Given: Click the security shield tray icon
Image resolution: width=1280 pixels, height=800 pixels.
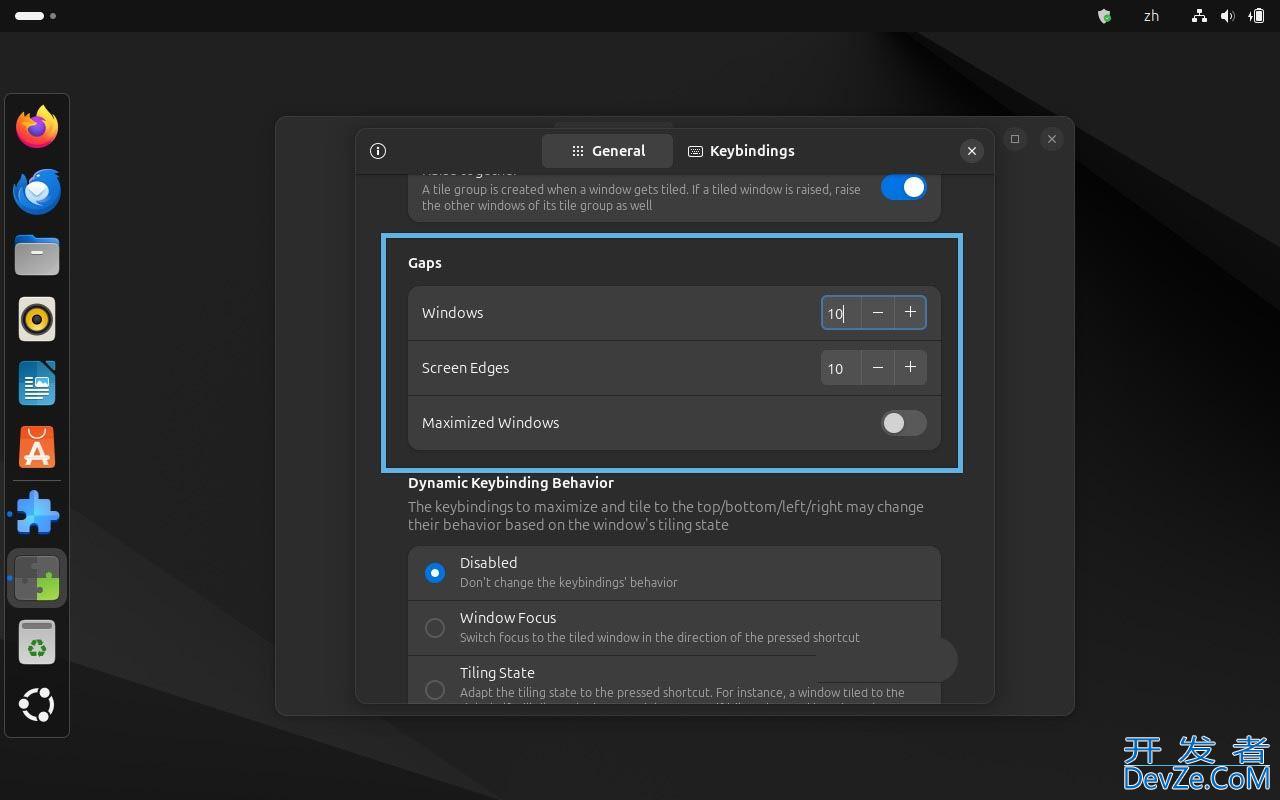Looking at the screenshot, I should coord(1105,16).
